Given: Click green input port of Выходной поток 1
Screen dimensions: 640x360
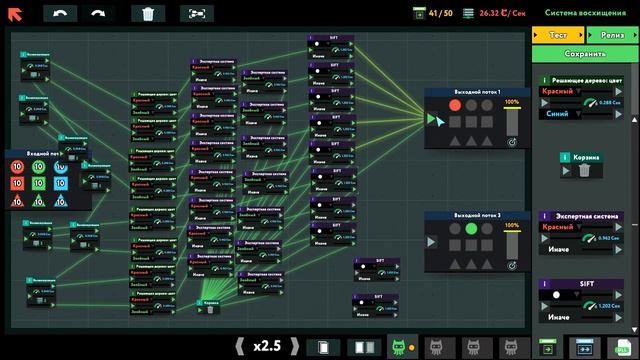Looking at the screenshot, I should 431,119.
